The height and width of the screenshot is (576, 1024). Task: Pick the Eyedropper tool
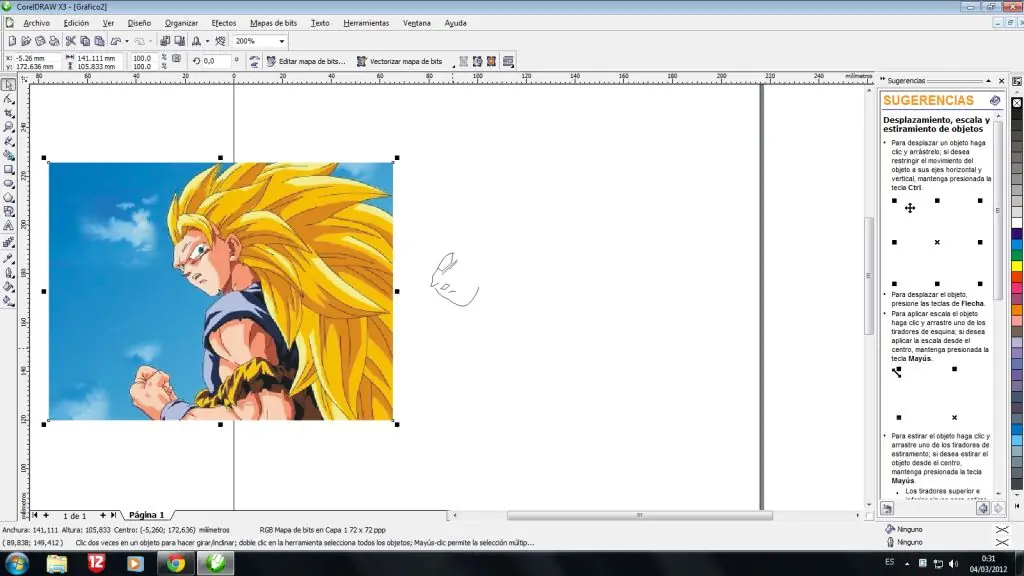pos(9,258)
